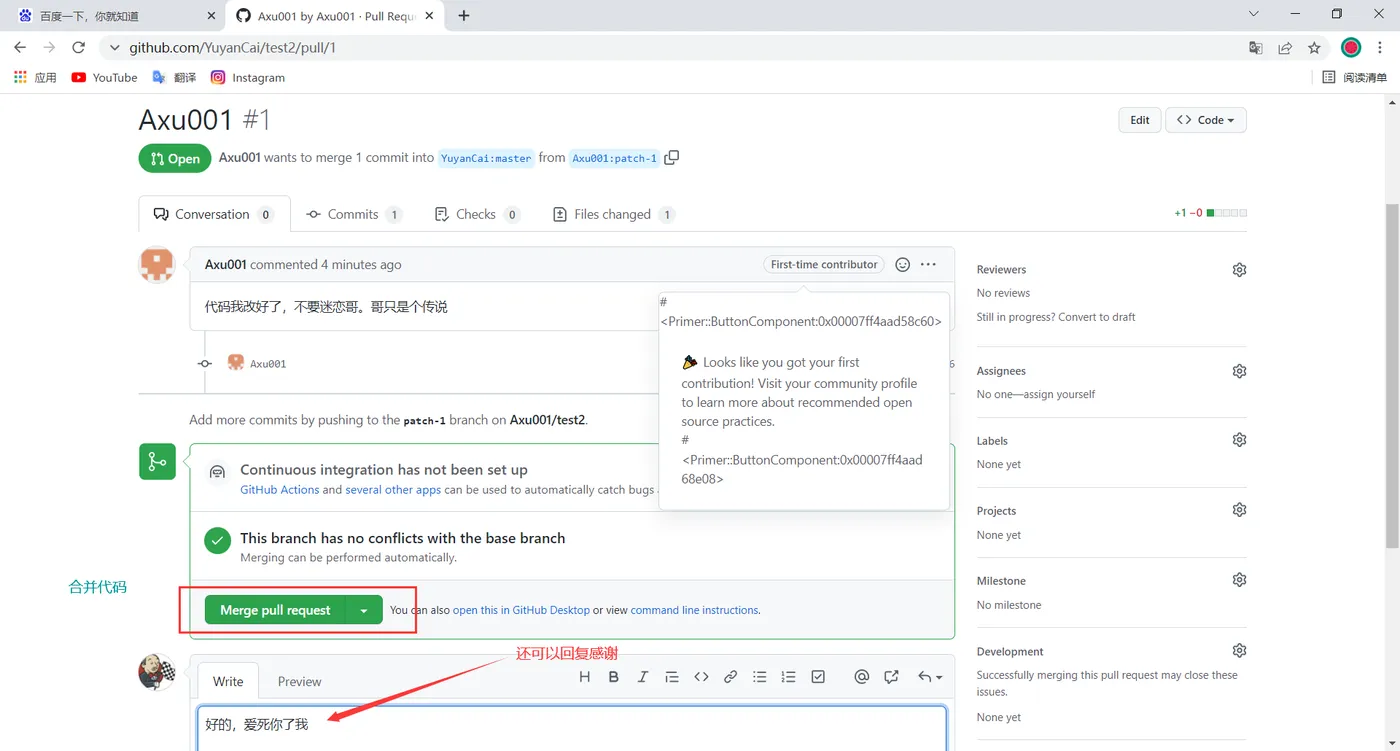Switch to the Conversation tab
The image size is (1400, 751).
click(x=214, y=214)
